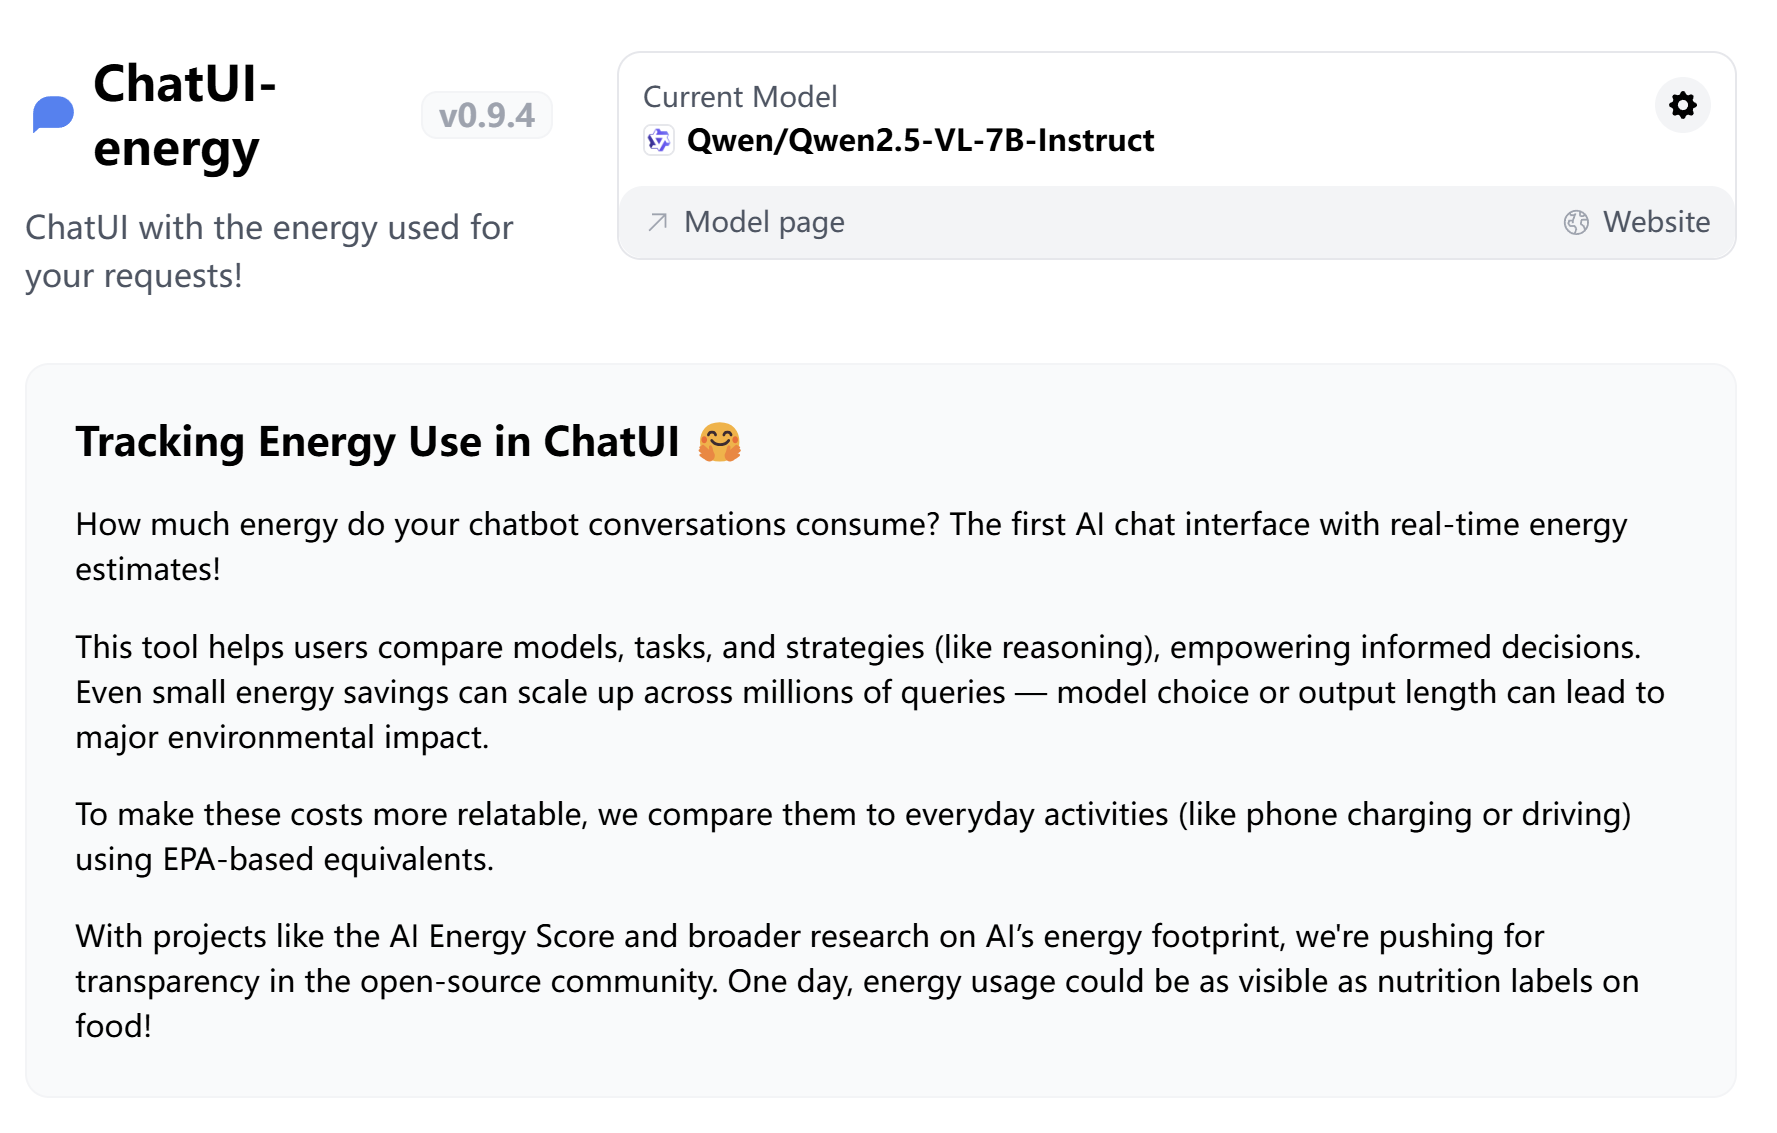The image size is (1777, 1133).
Task: Click the Current Model label
Action: [x=740, y=97]
